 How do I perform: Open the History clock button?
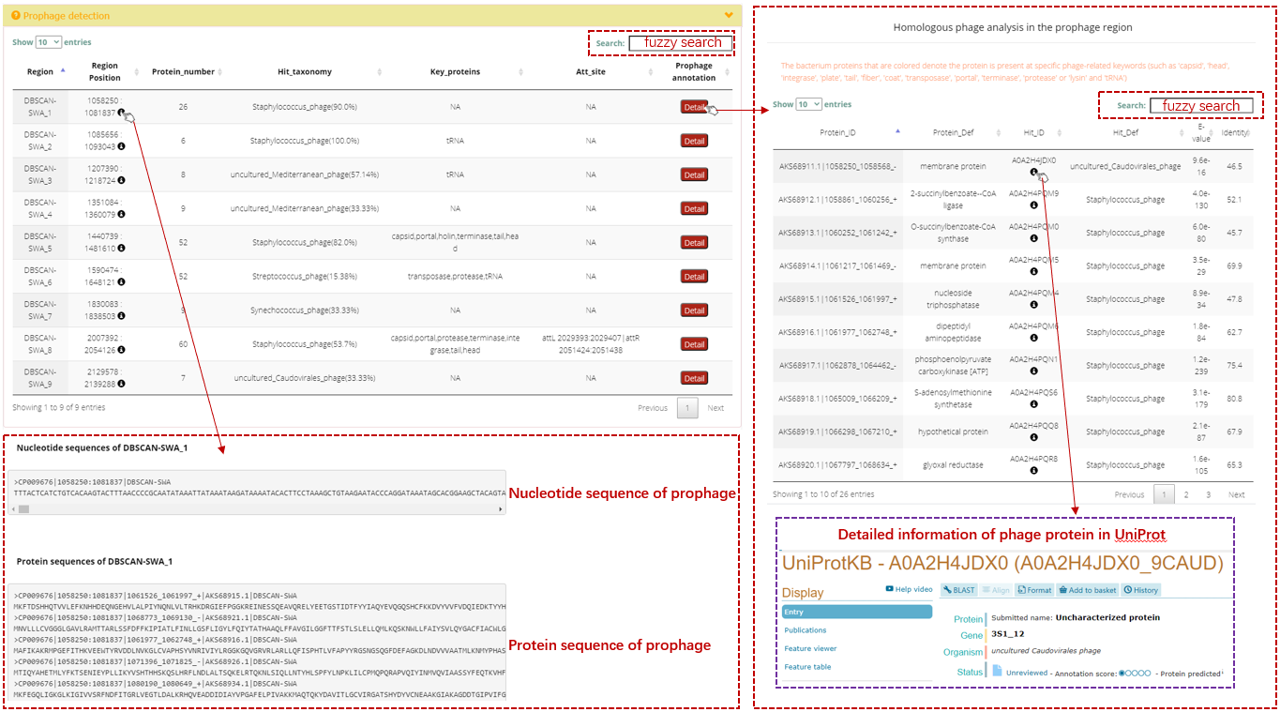pyautogui.click(x=1141, y=590)
